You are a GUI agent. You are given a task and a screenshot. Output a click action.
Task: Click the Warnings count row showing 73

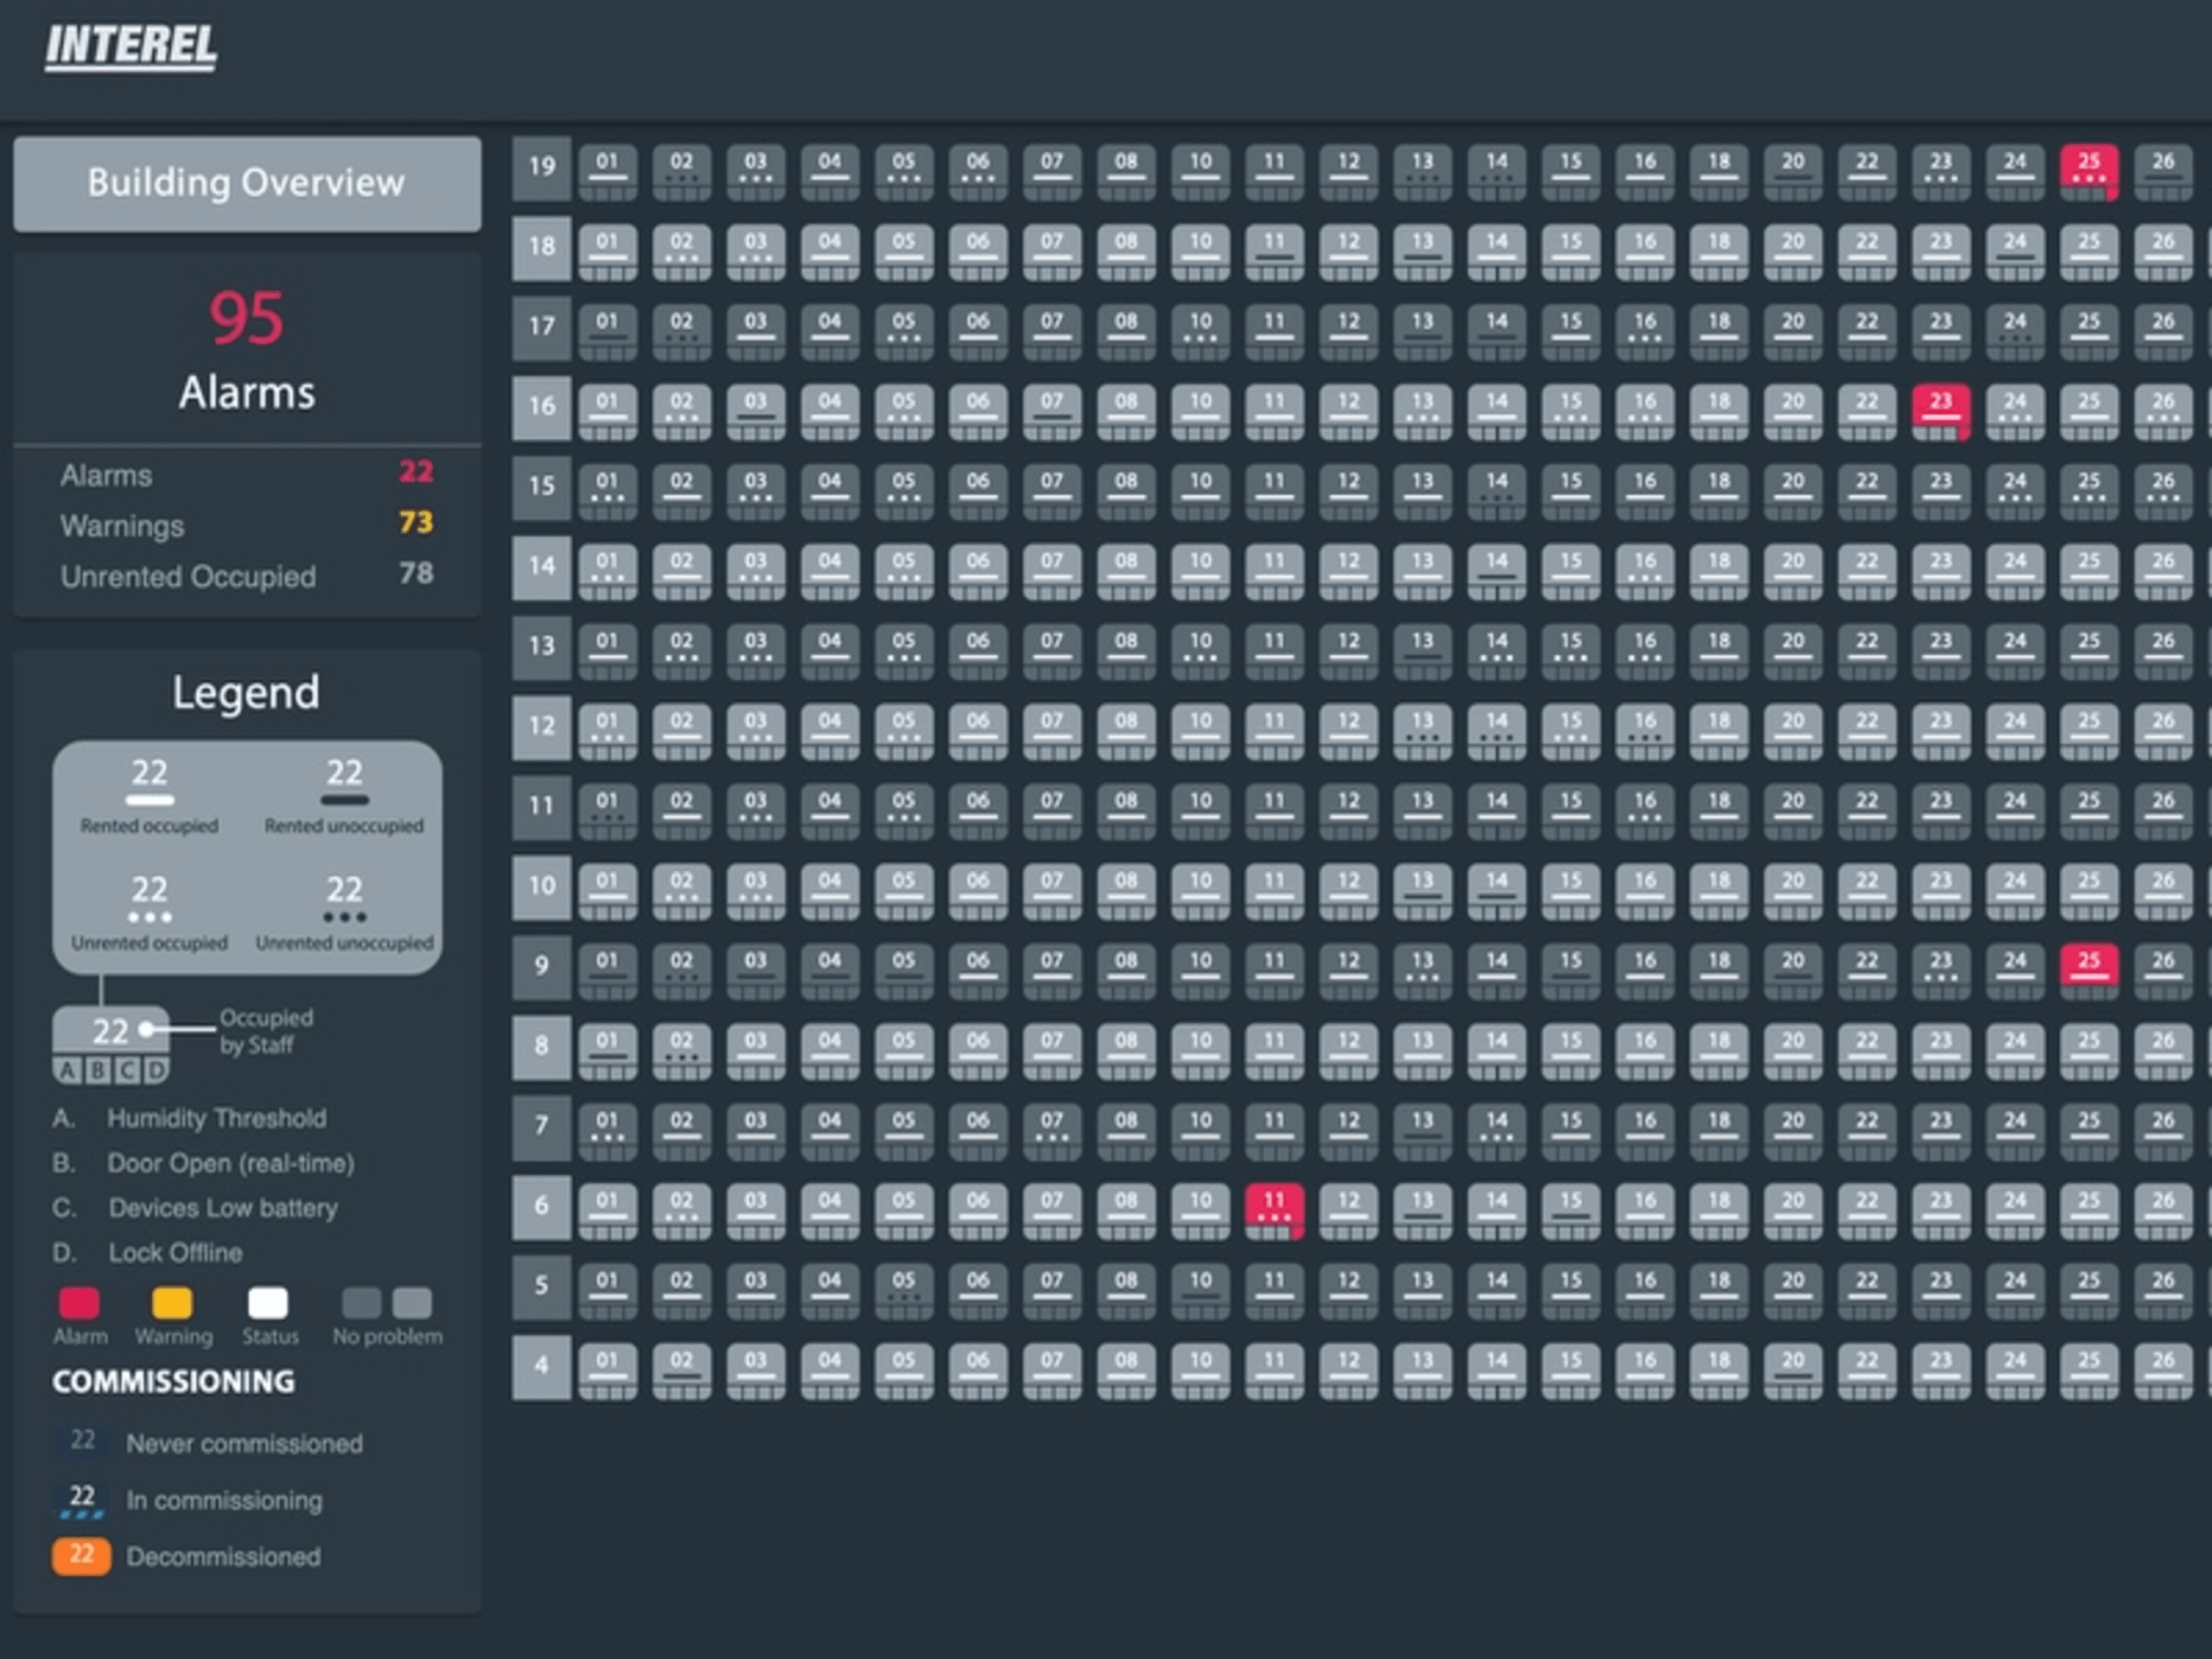(x=247, y=524)
